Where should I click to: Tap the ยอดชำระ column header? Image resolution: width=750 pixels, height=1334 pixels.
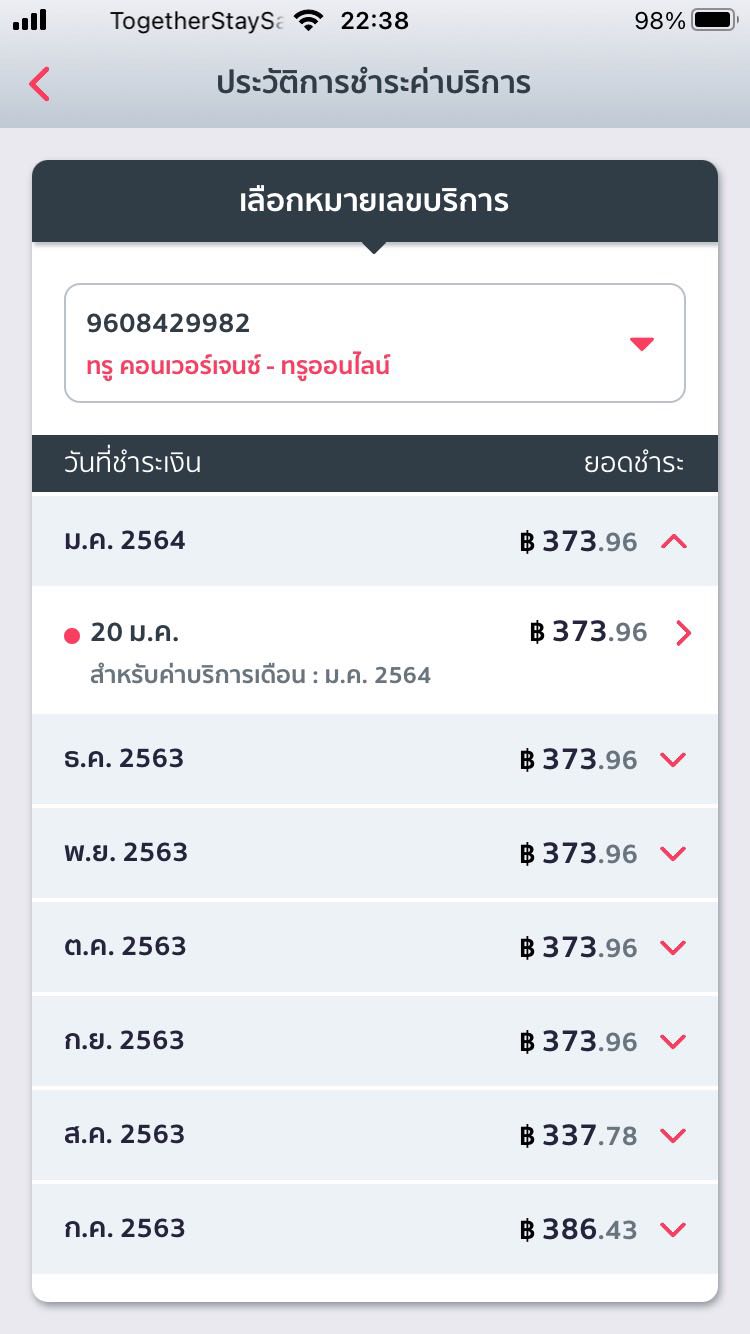pyautogui.click(x=634, y=463)
